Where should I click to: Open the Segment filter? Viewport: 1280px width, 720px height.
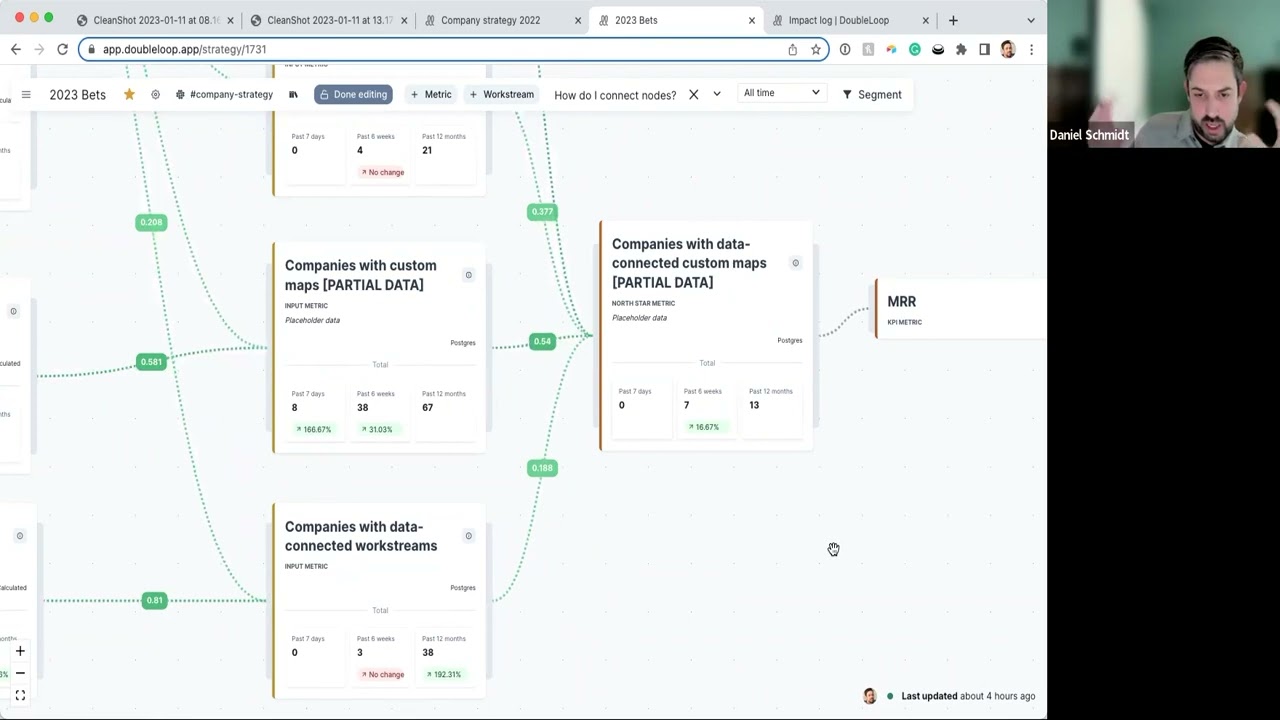coord(872,94)
